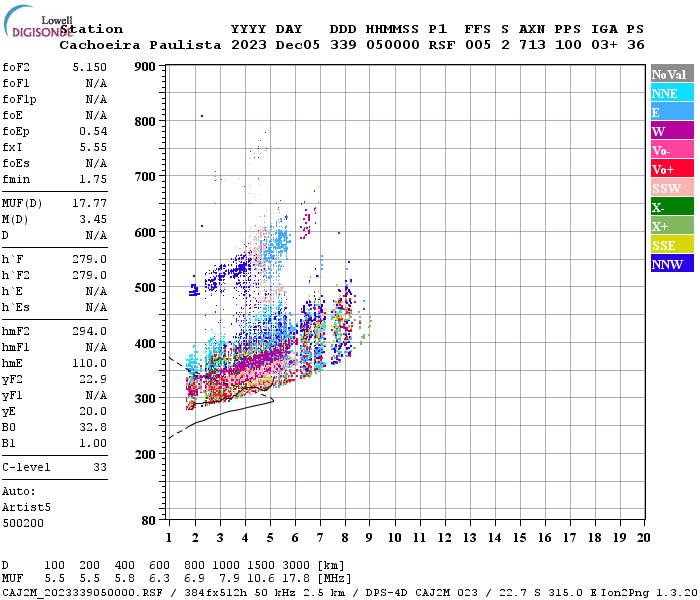The width and height of the screenshot is (700, 600).
Task: Click the C-level value 33
Action: [x=100, y=467]
